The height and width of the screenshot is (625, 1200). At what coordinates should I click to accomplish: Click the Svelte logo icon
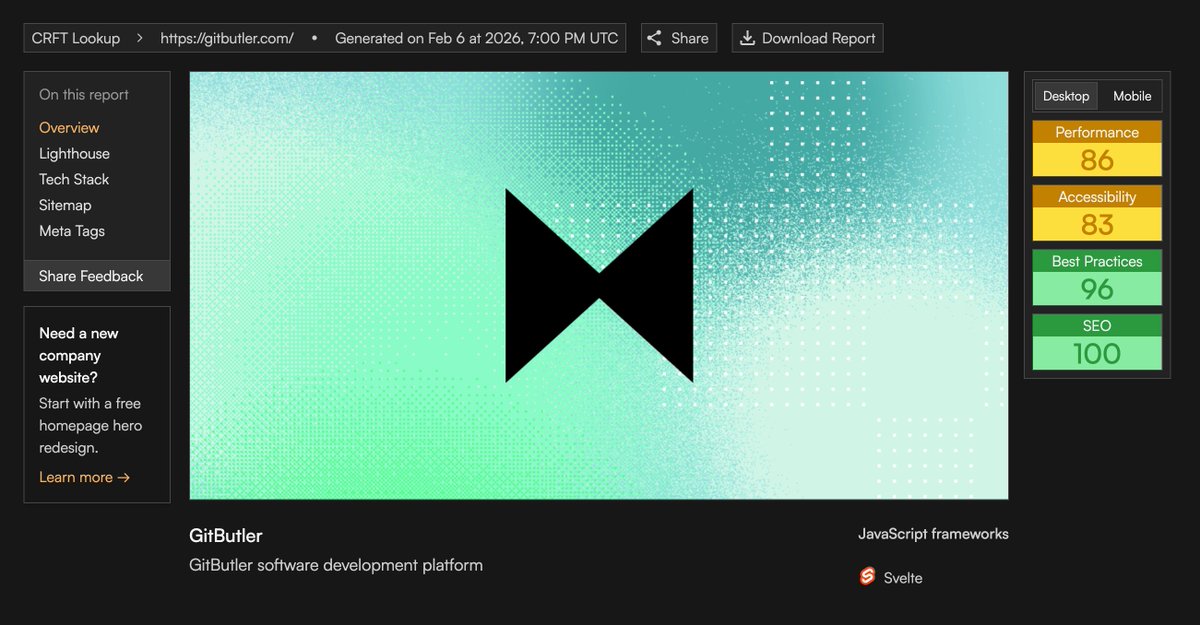click(867, 577)
